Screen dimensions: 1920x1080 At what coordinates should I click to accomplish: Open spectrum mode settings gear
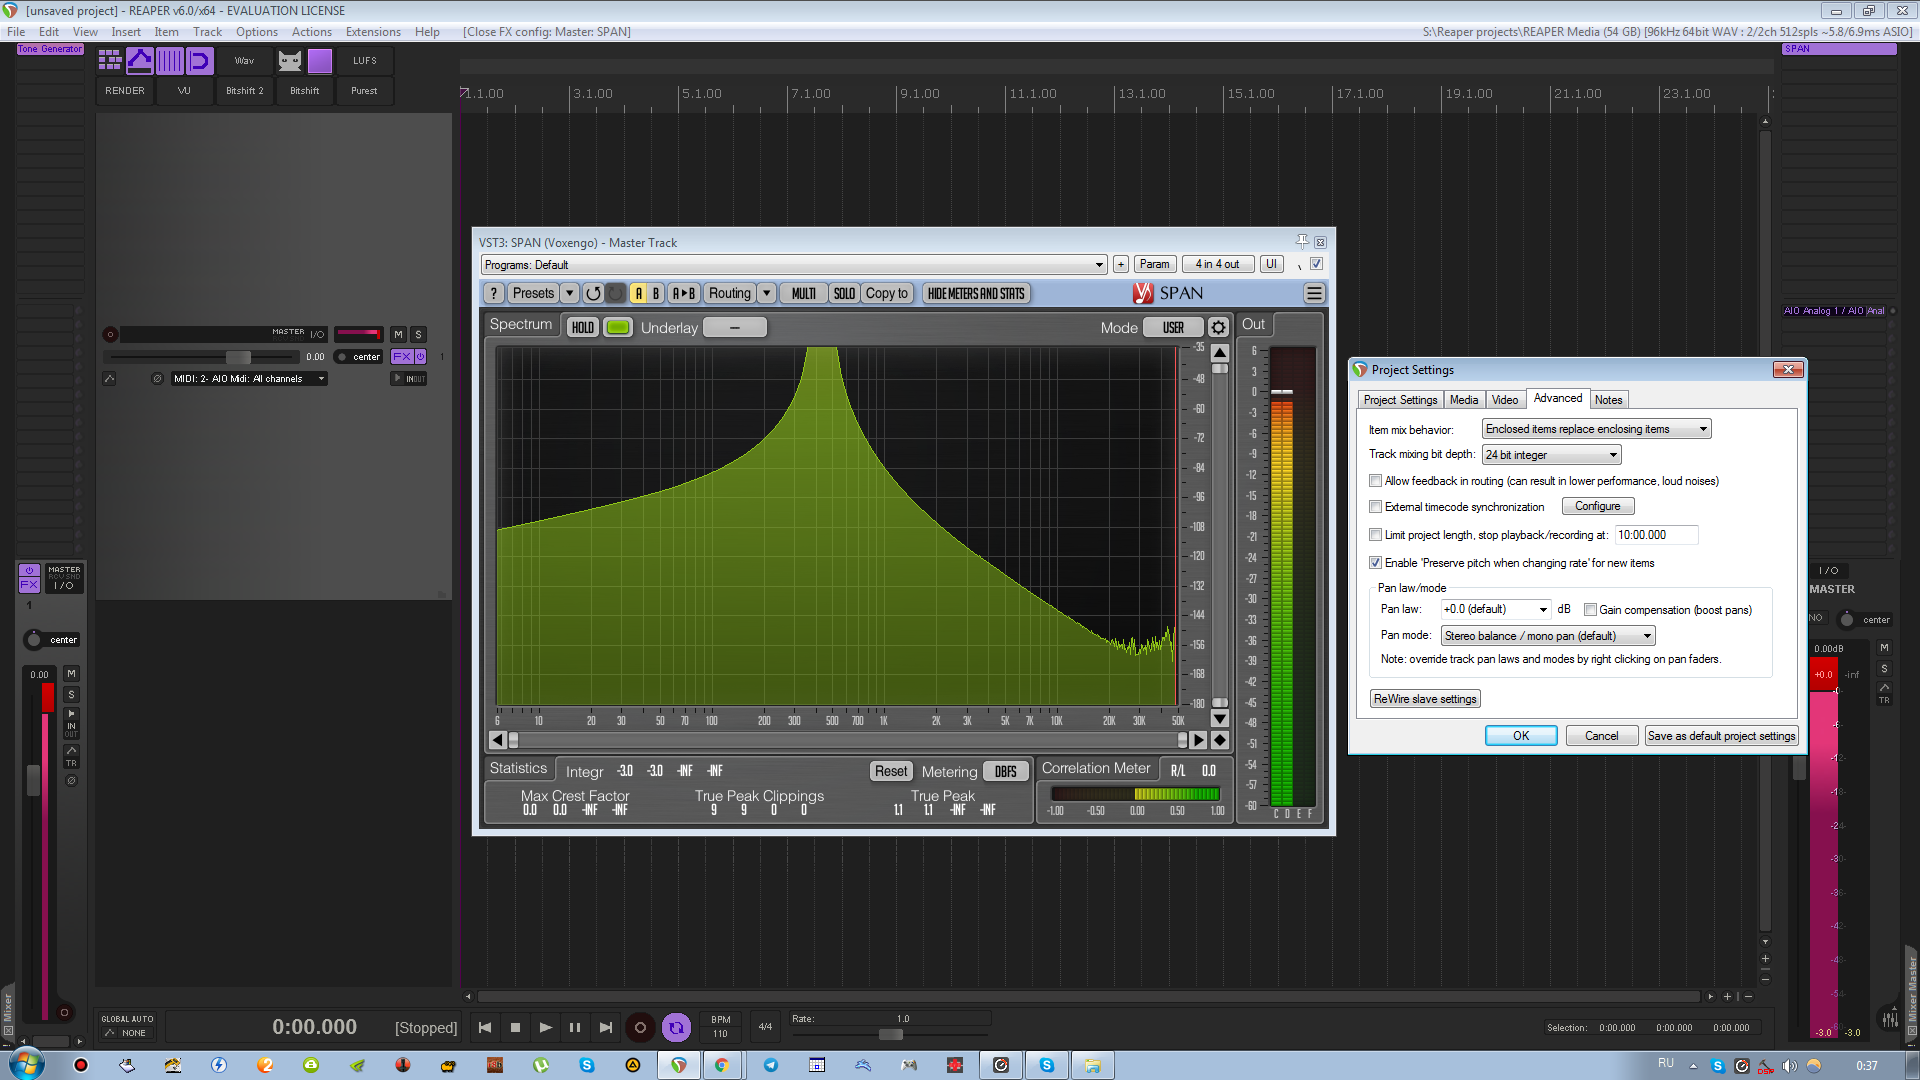(x=1218, y=327)
